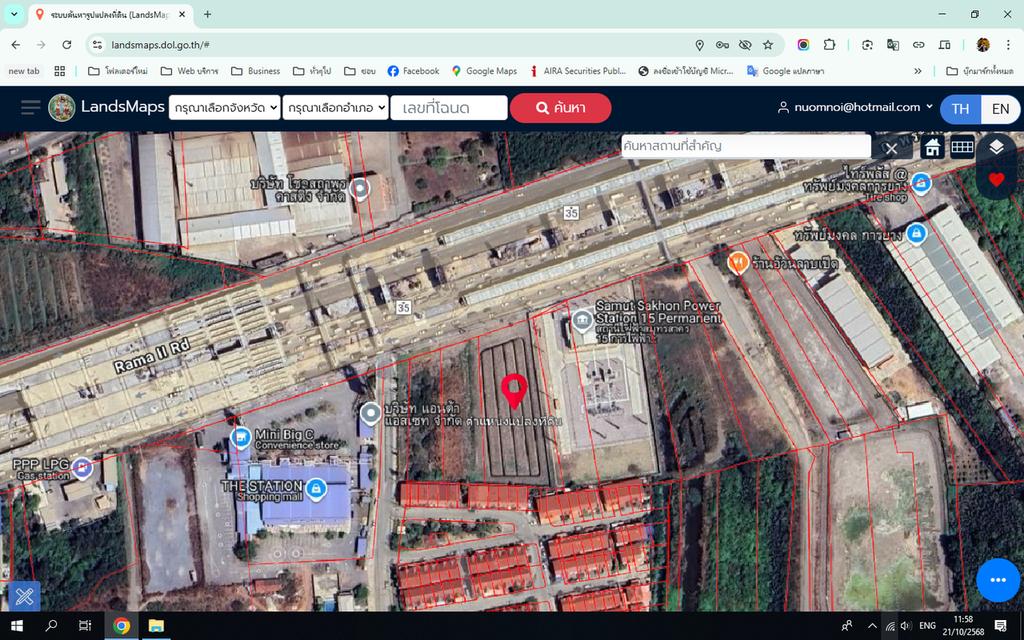Expand the district selection dropdown
Image resolution: width=1024 pixels, height=640 pixels.
(x=334, y=108)
